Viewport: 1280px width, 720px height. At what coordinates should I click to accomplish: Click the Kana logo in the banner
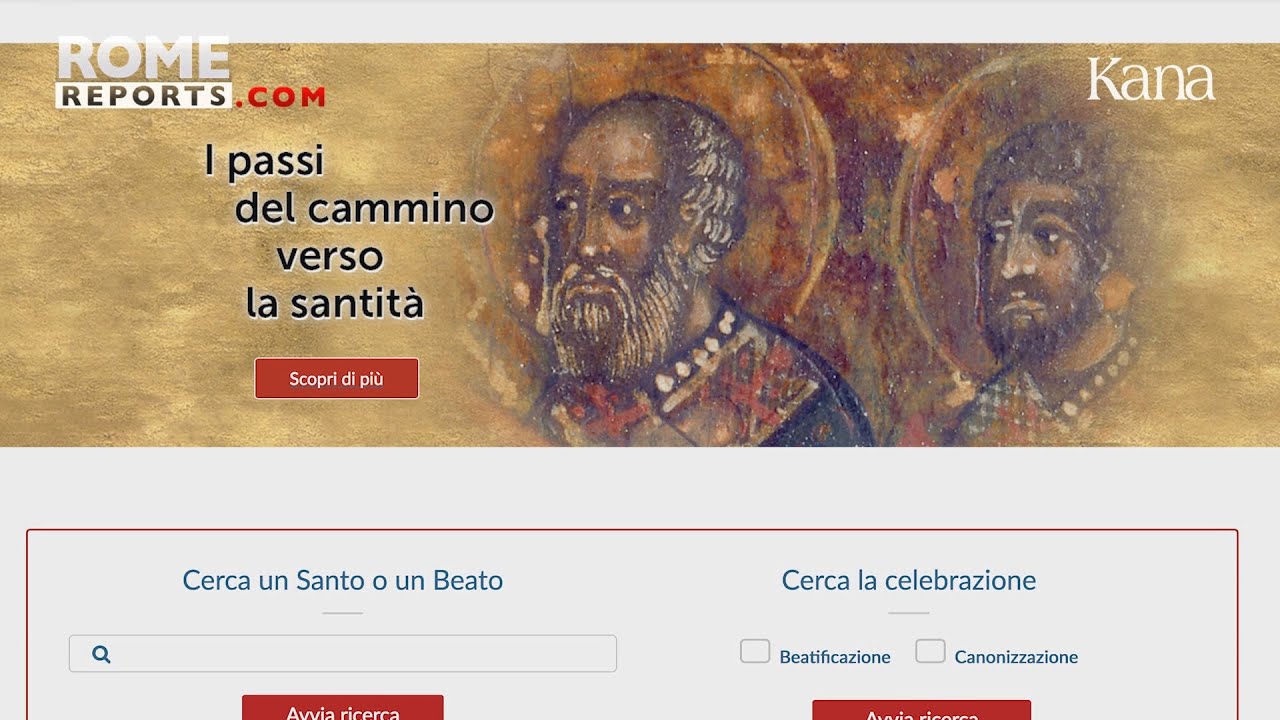point(1150,79)
